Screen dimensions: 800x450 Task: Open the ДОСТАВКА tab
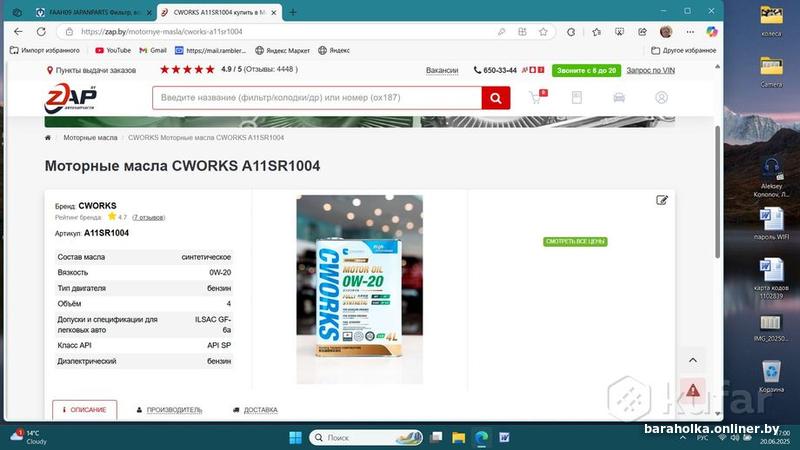click(256, 410)
